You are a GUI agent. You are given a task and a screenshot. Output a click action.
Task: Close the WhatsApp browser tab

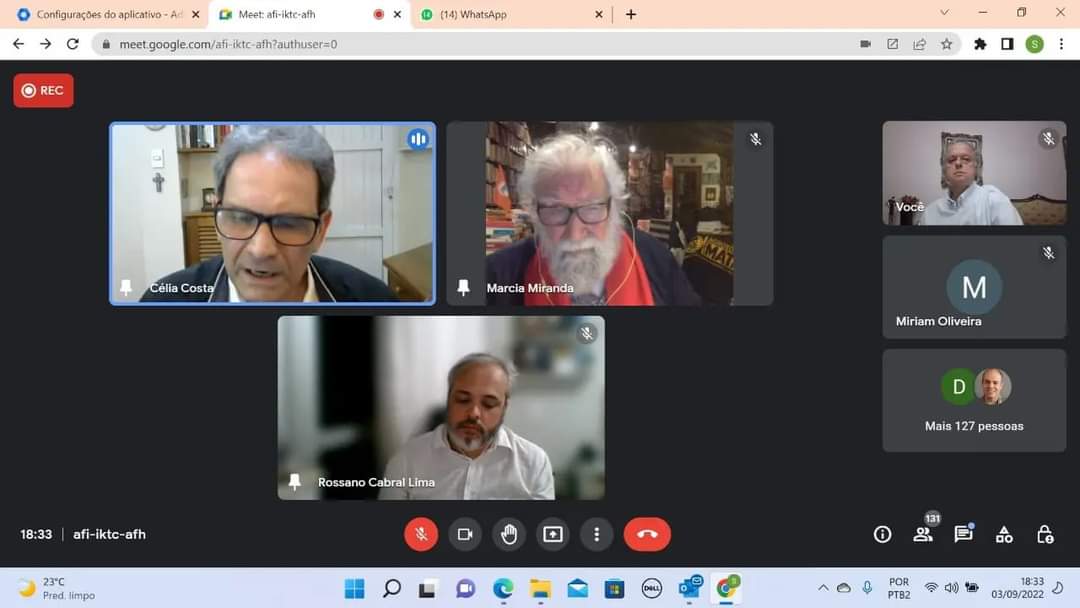coord(599,14)
